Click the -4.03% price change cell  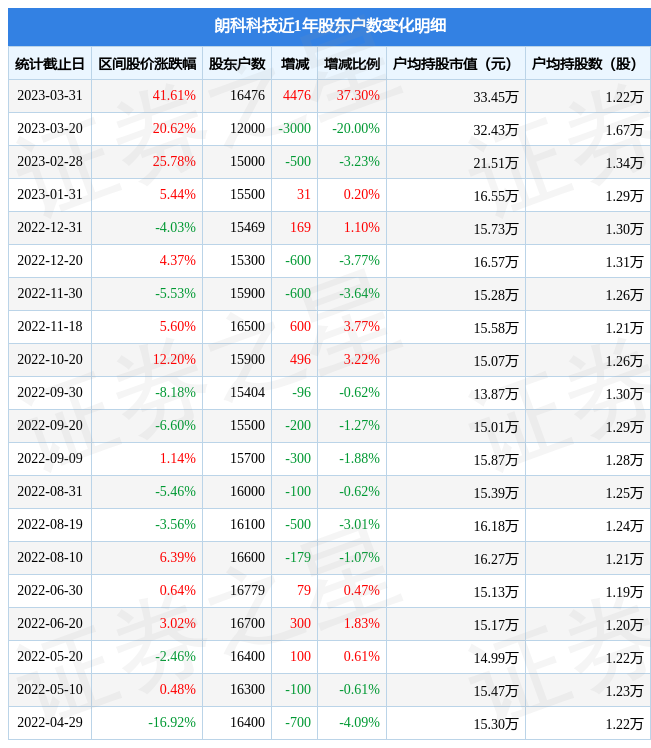[x=176, y=227]
